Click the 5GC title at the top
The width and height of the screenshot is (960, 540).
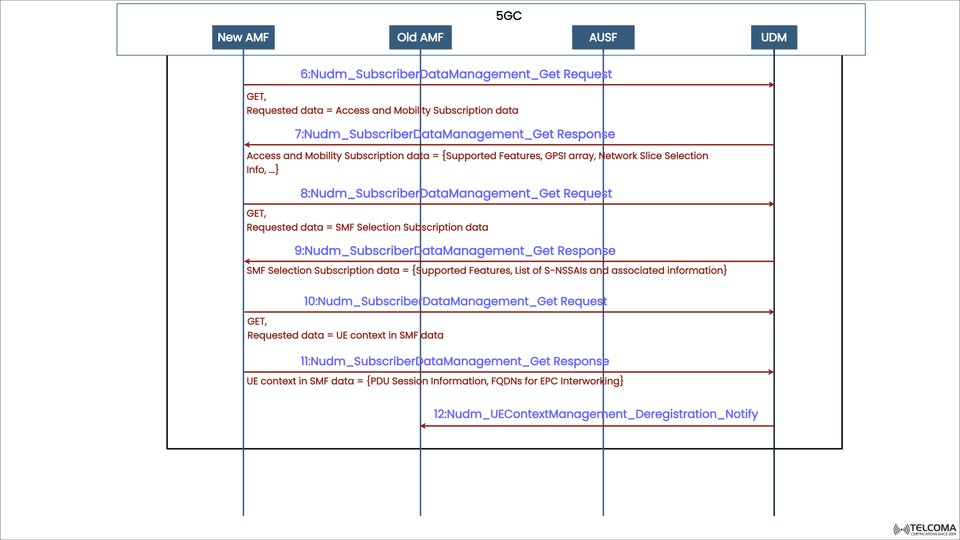pos(509,16)
